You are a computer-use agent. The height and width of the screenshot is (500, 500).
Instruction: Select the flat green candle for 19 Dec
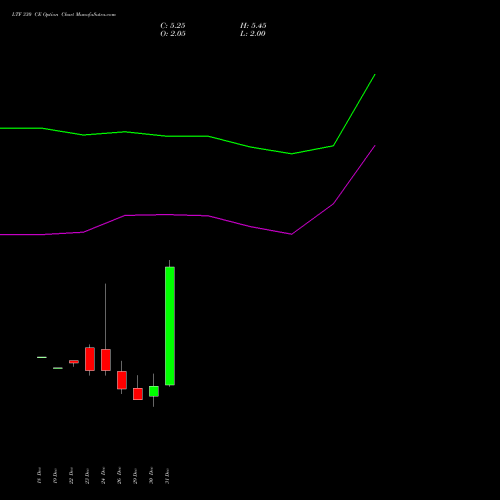(58, 368)
